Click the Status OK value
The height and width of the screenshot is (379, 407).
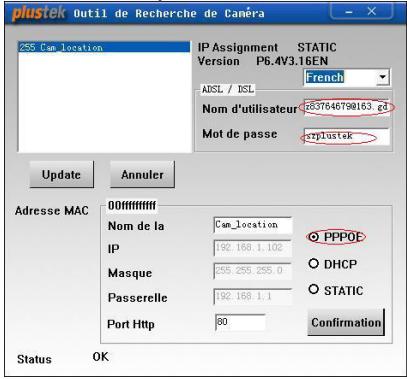[100, 357]
